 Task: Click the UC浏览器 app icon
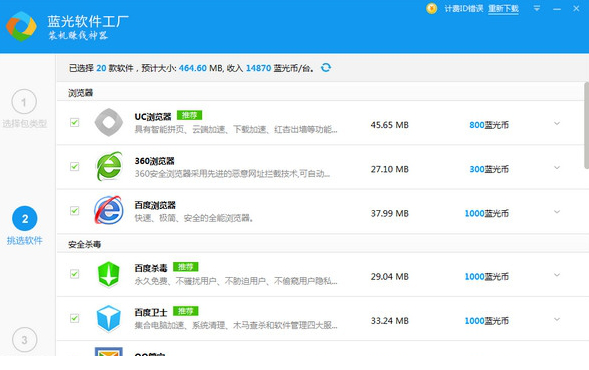109,122
